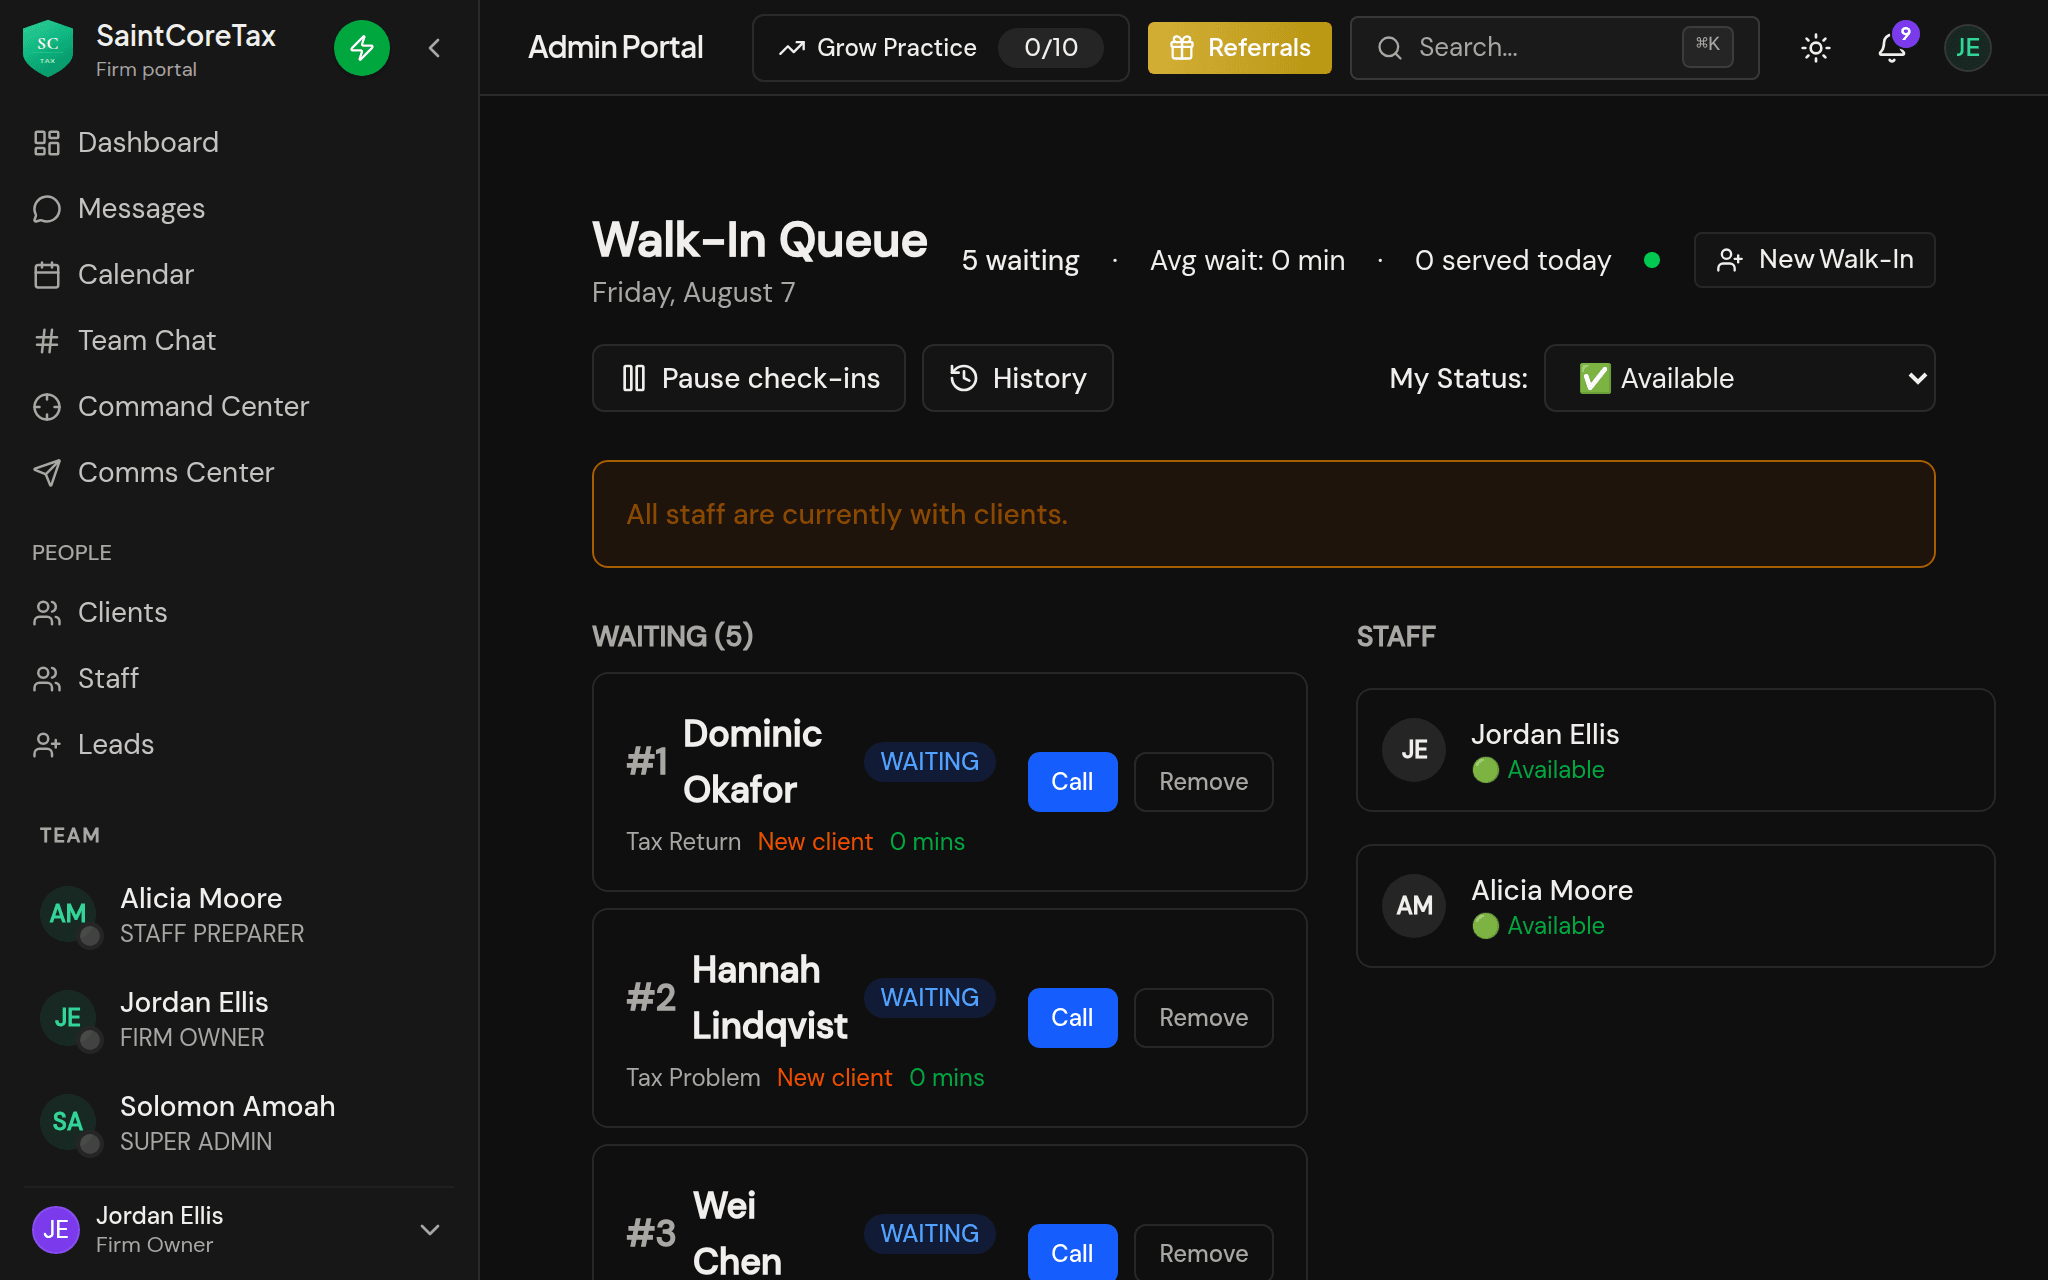Expand the Jordan Ellis account menu chevron

[430, 1230]
